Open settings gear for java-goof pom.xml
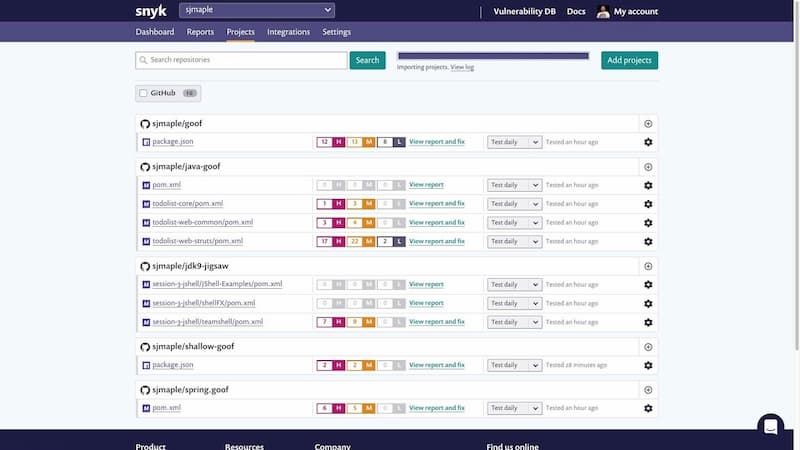The width and height of the screenshot is (800, 450). point(648,185)
